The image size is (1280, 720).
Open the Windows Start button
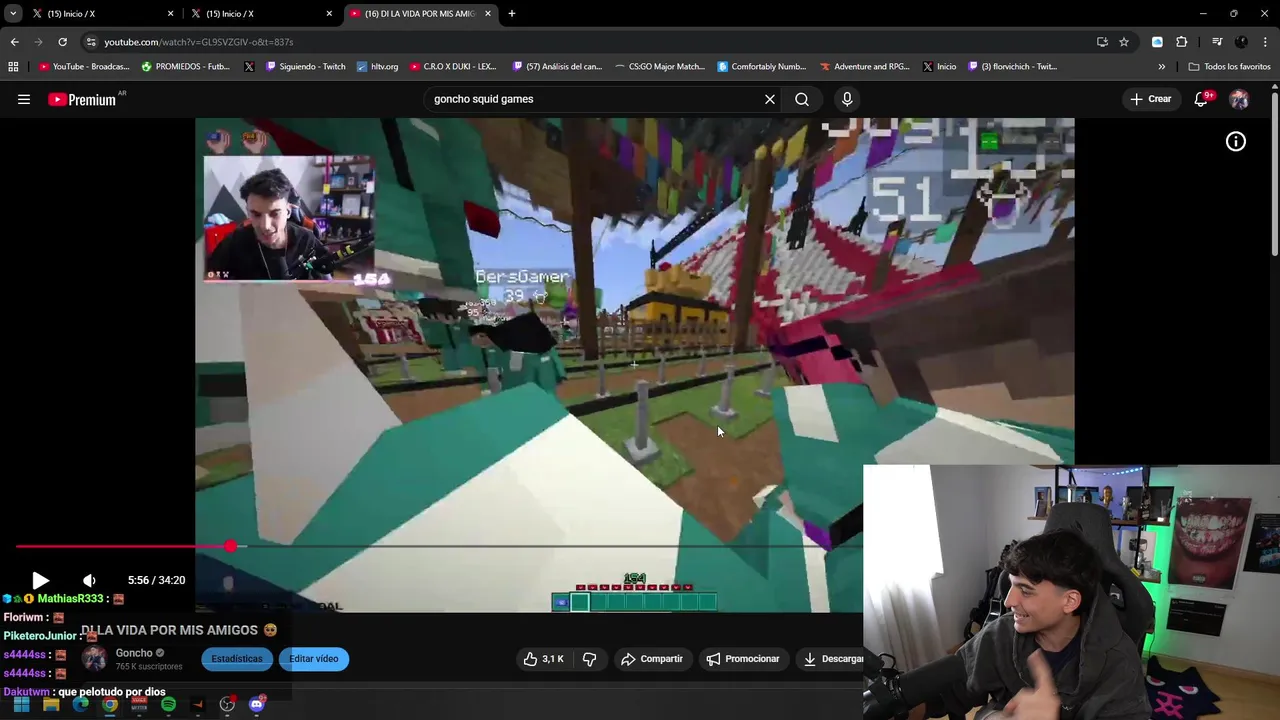tap(21, 705)
